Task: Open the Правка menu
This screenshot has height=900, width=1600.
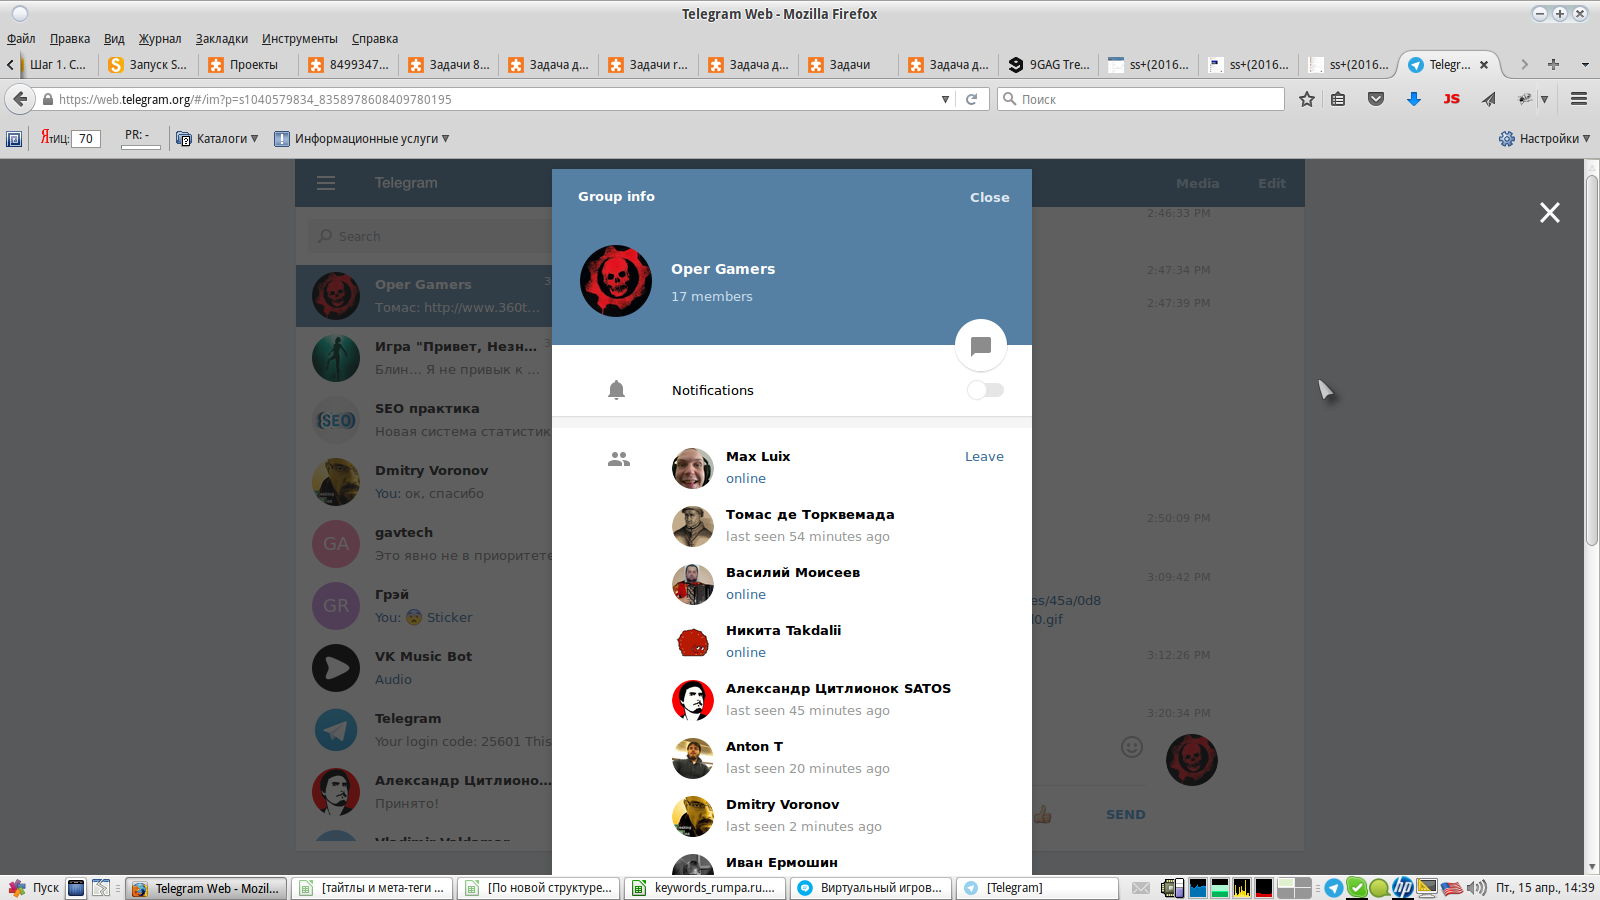Action: 70,39
